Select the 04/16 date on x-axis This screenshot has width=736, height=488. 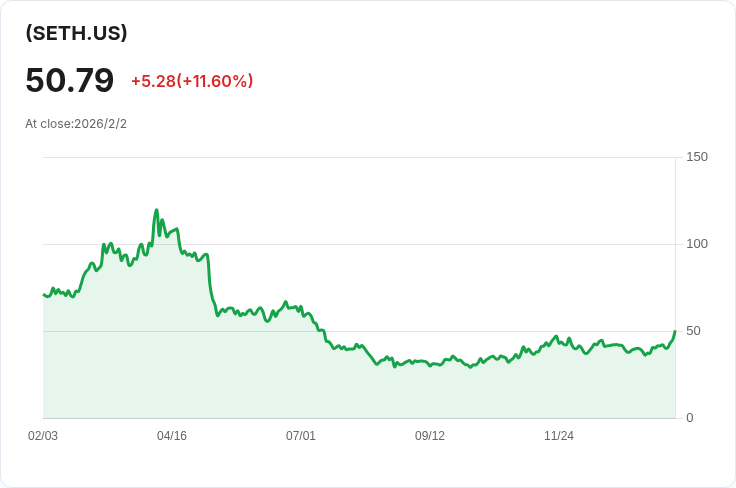pos(172,436)
